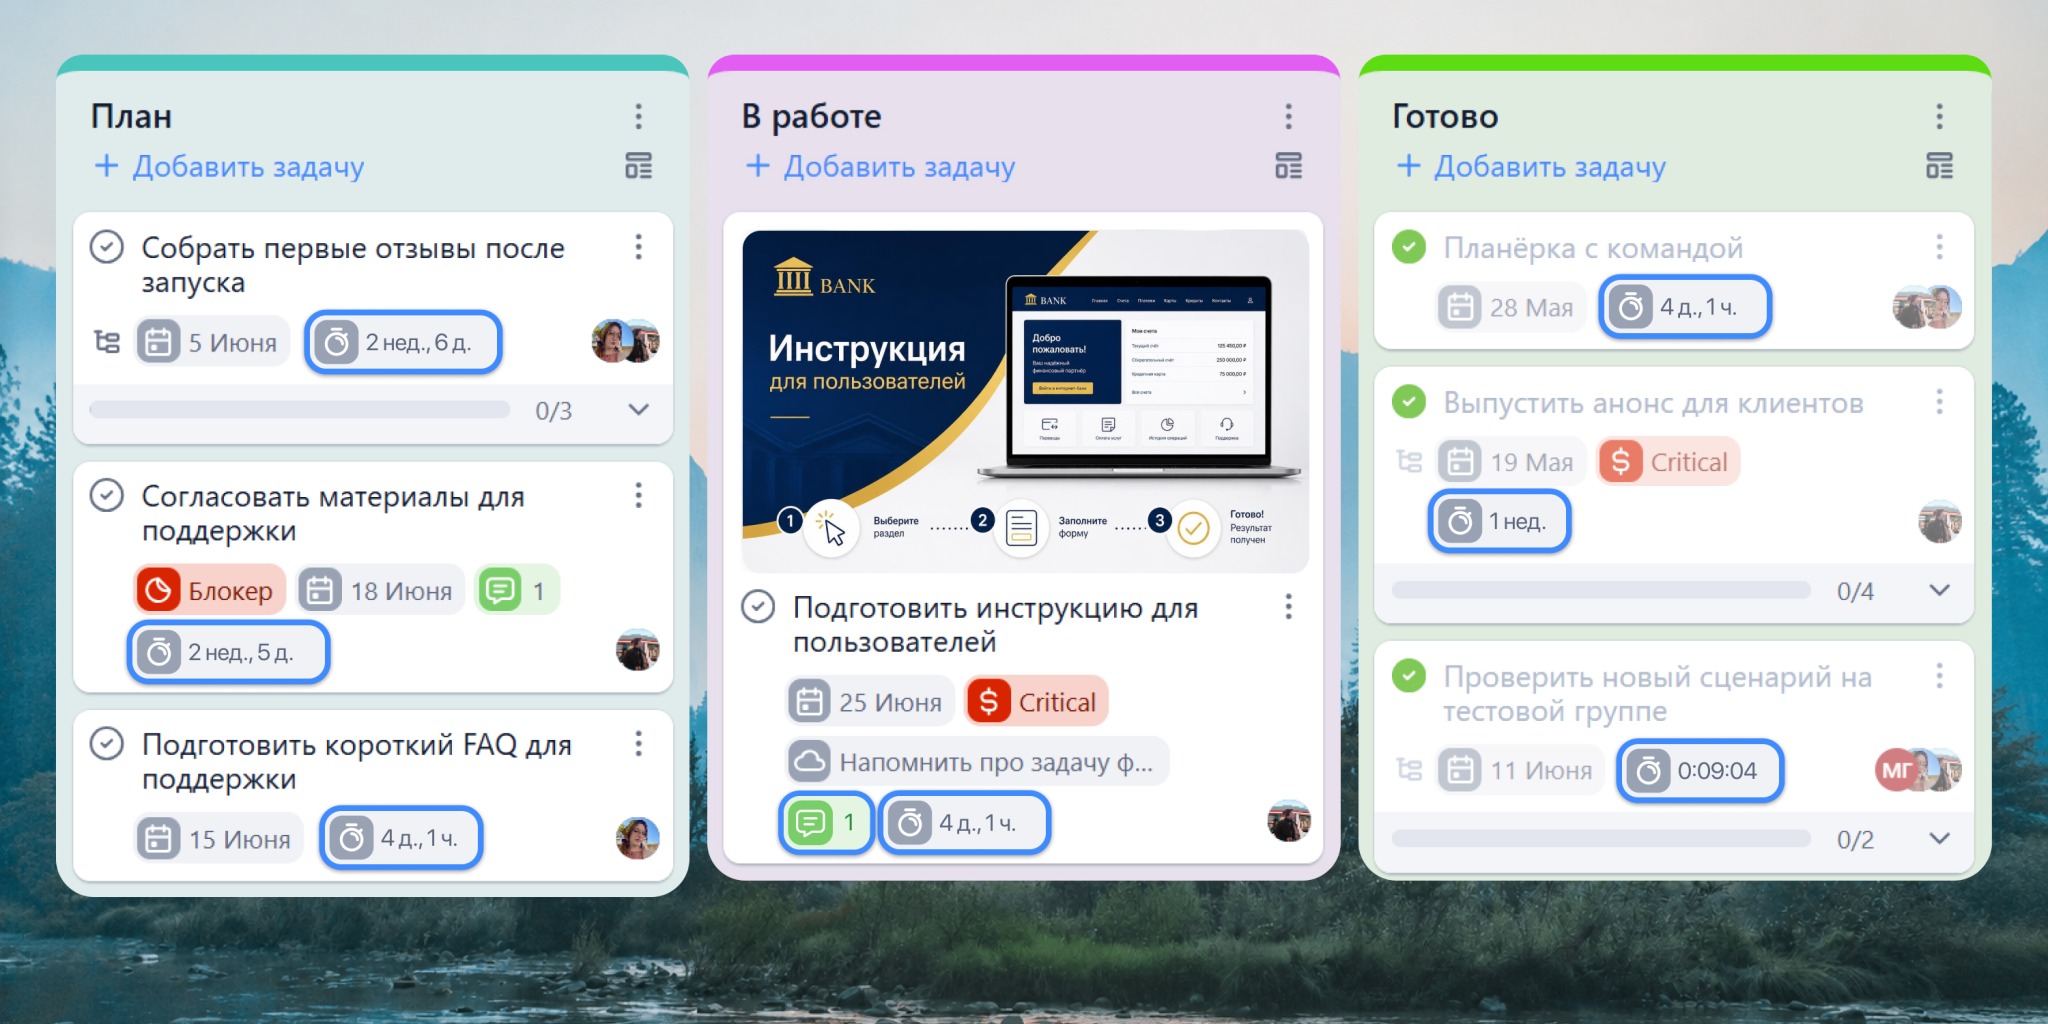Open menu for Планёрка с командой card
The height and width of the screenshot is (1024, 2048).
[1939, 247]
